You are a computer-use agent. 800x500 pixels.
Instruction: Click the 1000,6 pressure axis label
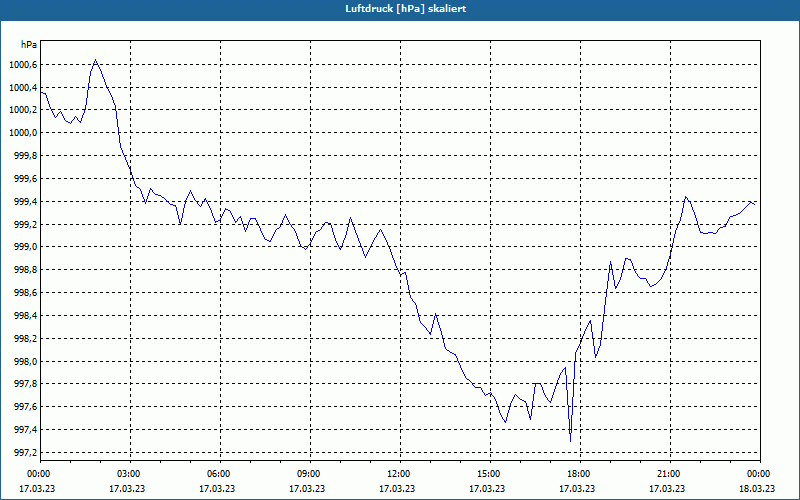tap(23, 65)
